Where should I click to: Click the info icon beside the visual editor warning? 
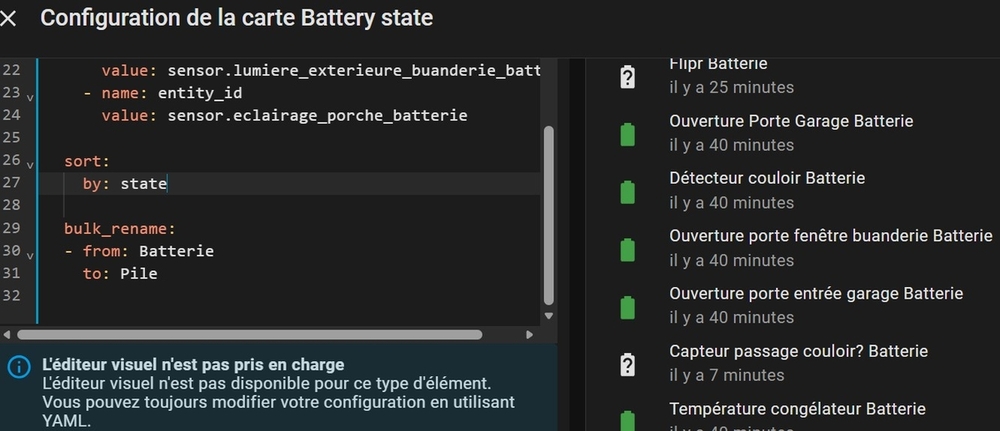tap(19, 367)
